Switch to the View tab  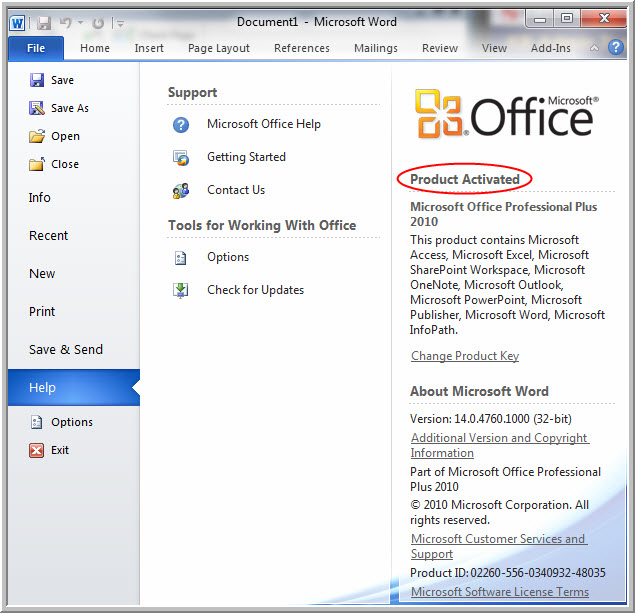tap(494, 48)
